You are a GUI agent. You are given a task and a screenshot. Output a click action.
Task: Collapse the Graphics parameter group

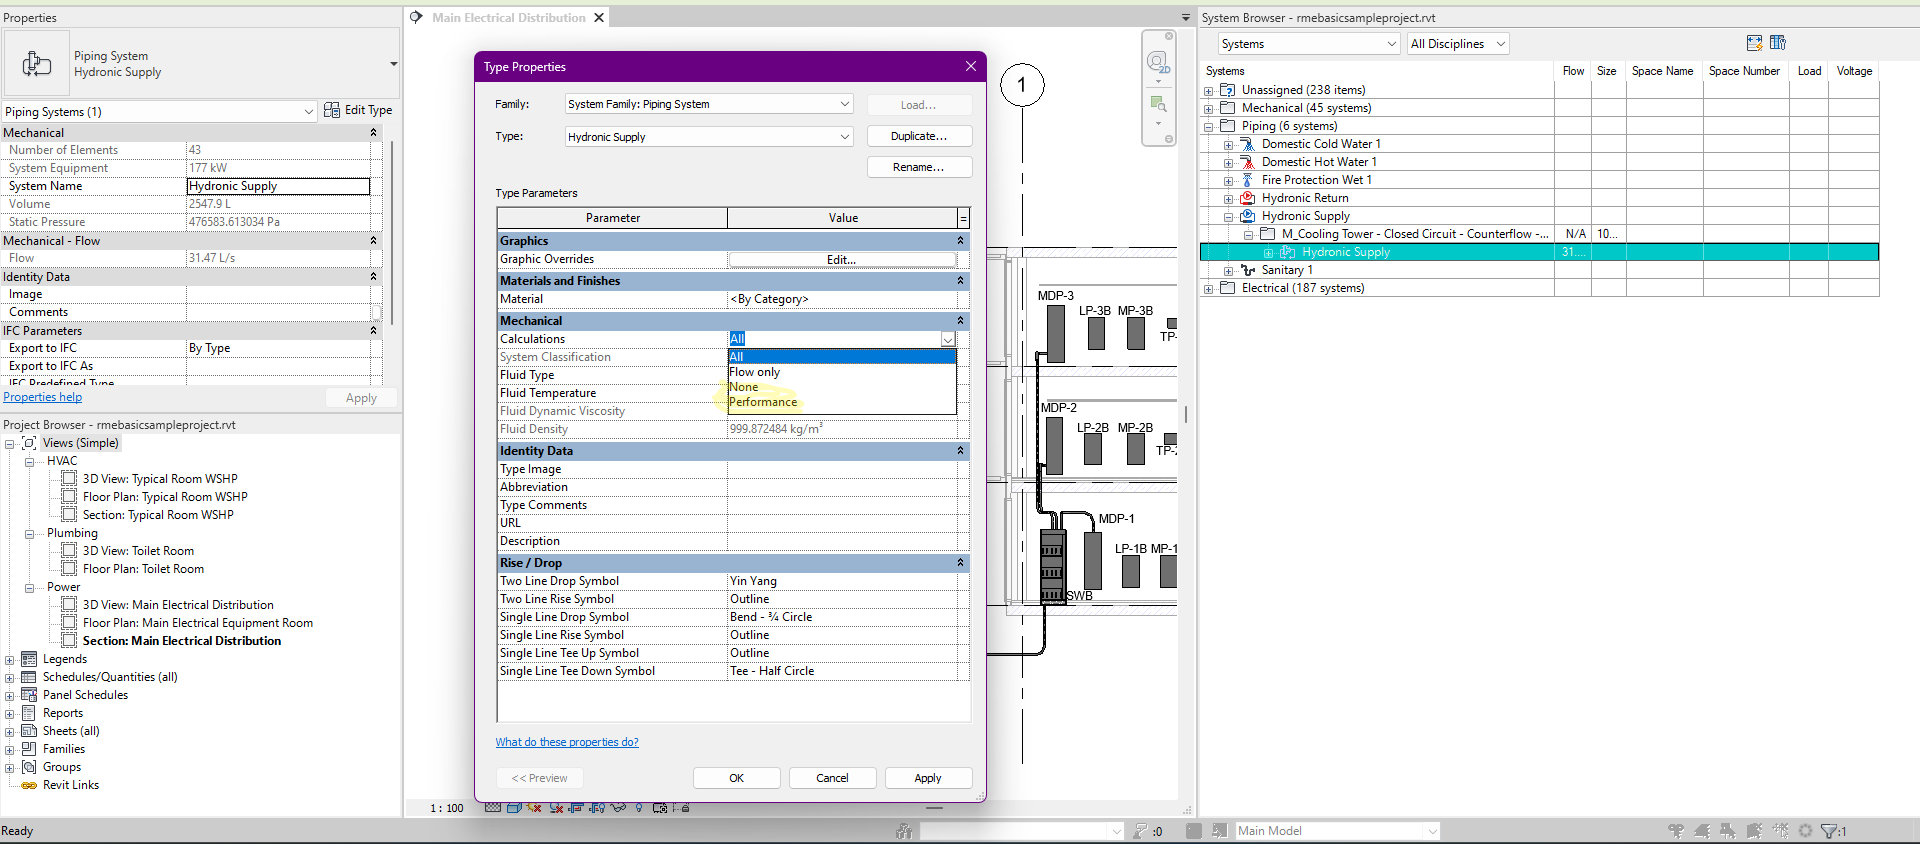click(x=960, y=241)
